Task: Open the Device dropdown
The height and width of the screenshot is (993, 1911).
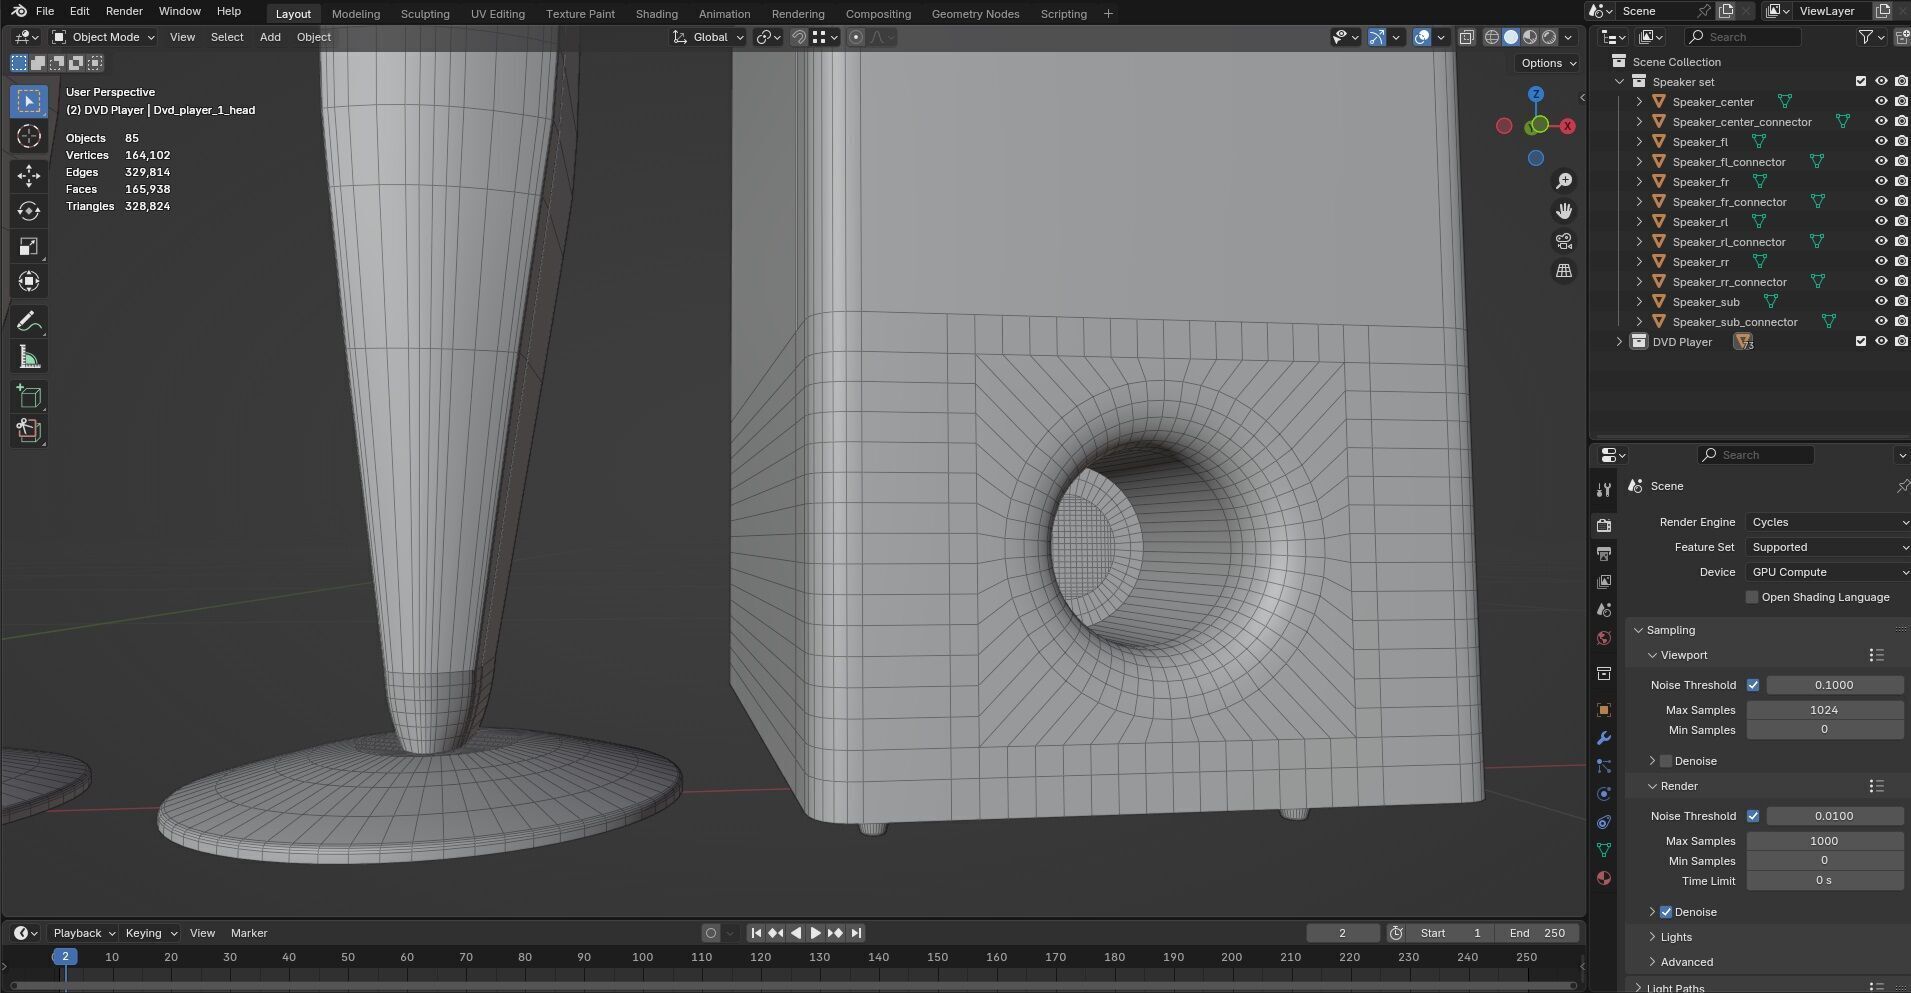Action: [1828, 572]
